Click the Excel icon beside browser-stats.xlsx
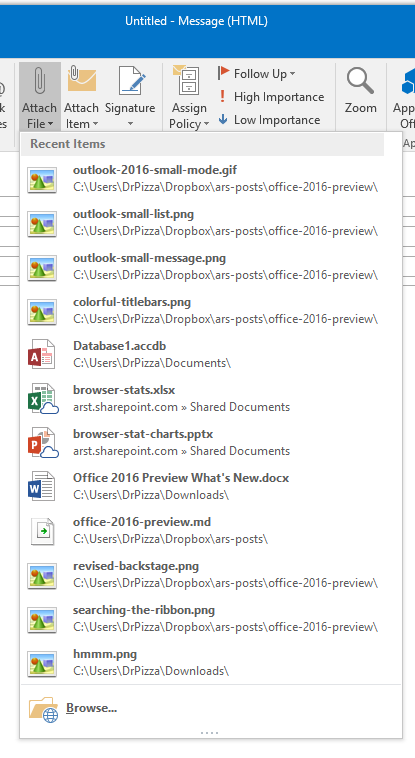This screenshot has height=758, width=415. coord(43,398)
